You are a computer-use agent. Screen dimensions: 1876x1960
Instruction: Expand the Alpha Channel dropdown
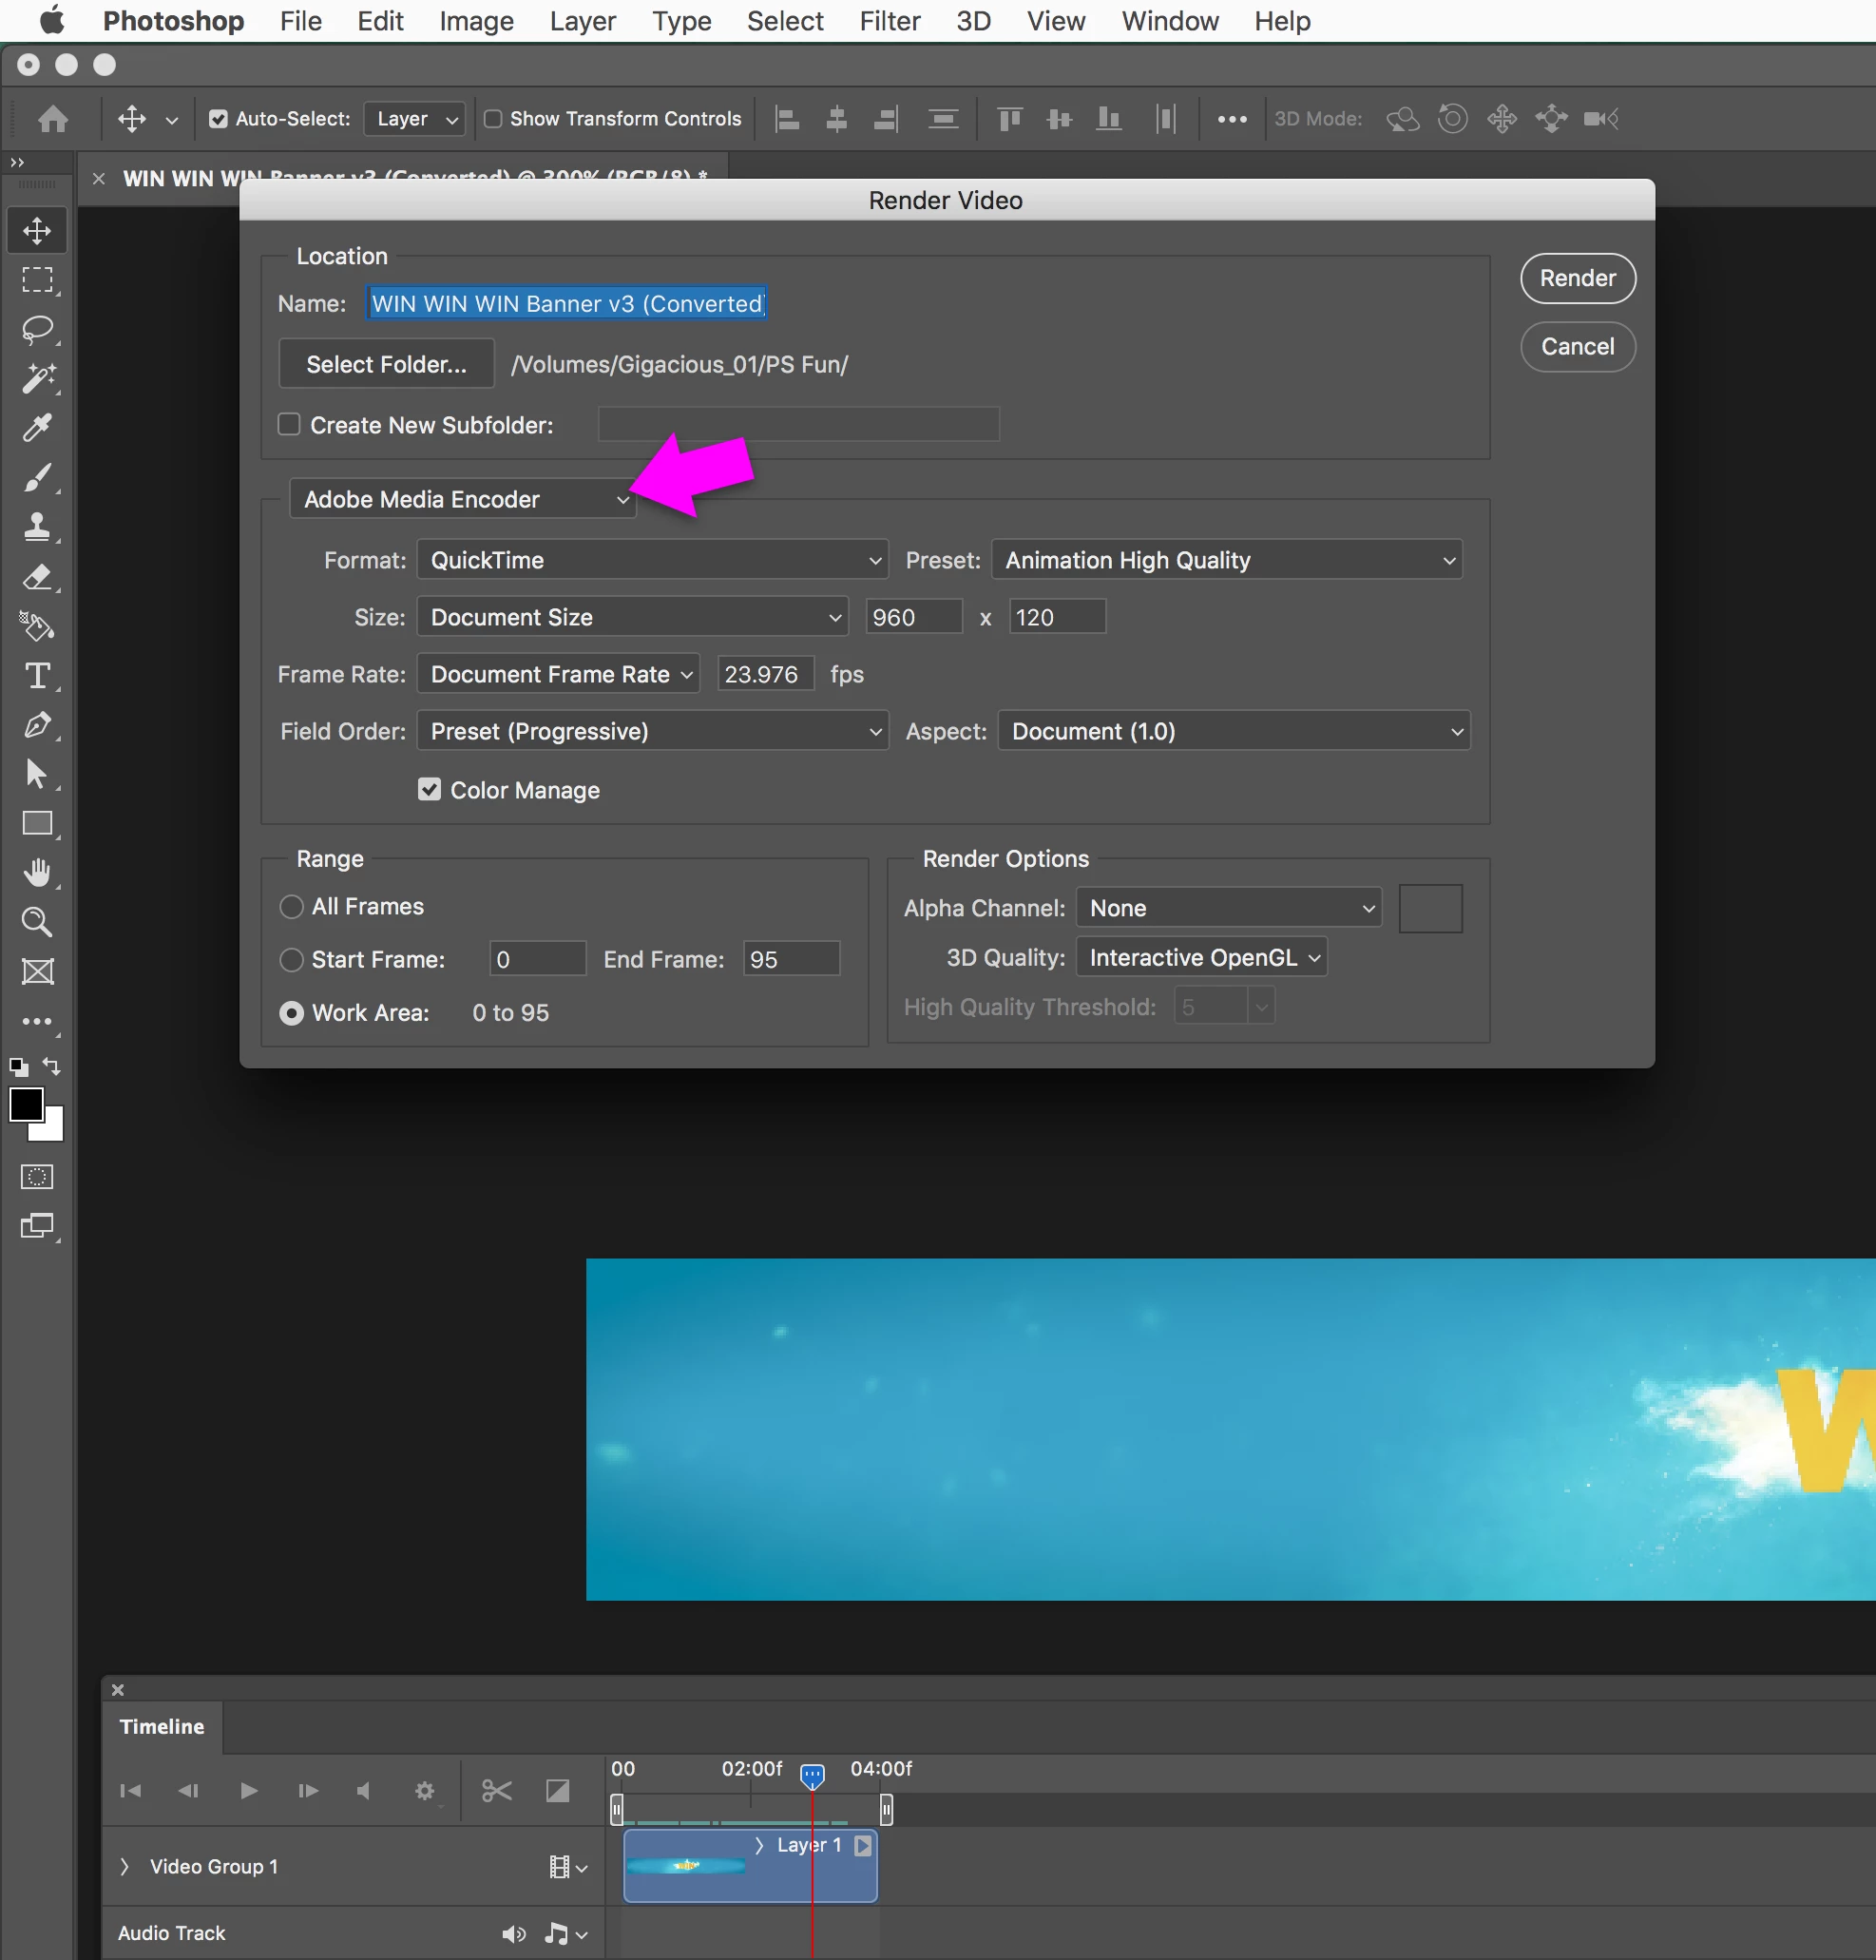click(1228, 908)
